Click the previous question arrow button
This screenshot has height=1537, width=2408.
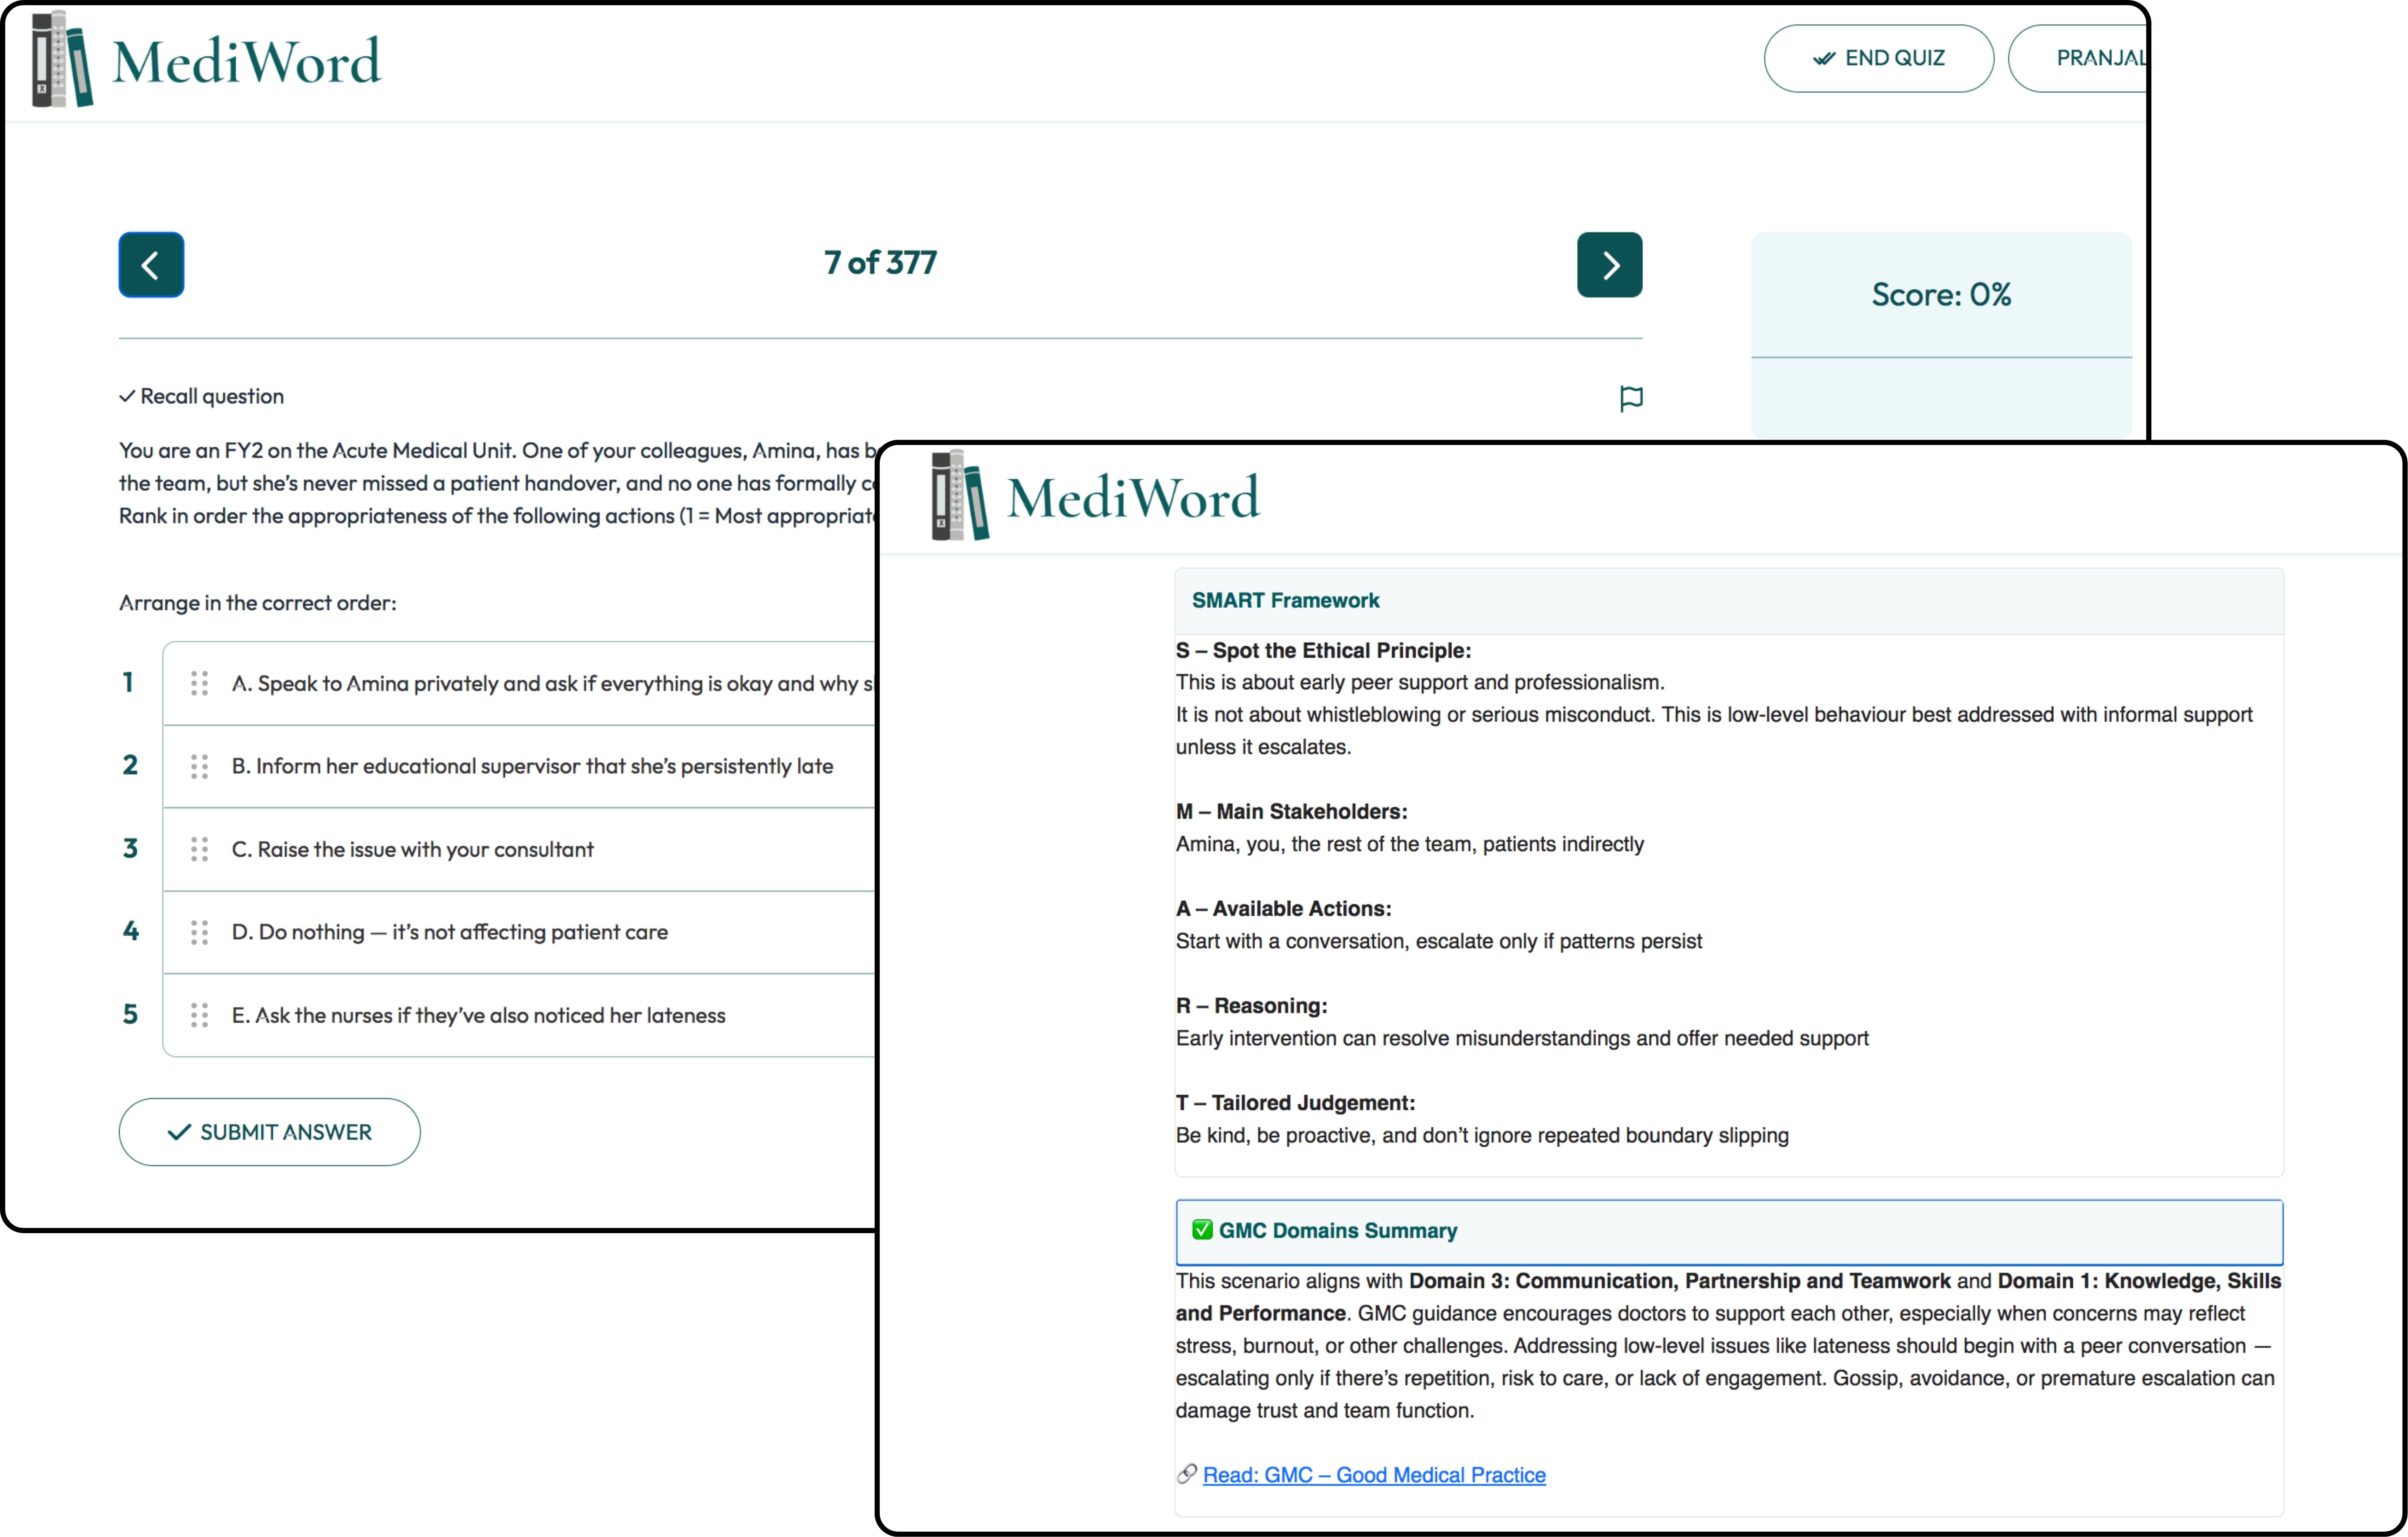tap(151, 265)
